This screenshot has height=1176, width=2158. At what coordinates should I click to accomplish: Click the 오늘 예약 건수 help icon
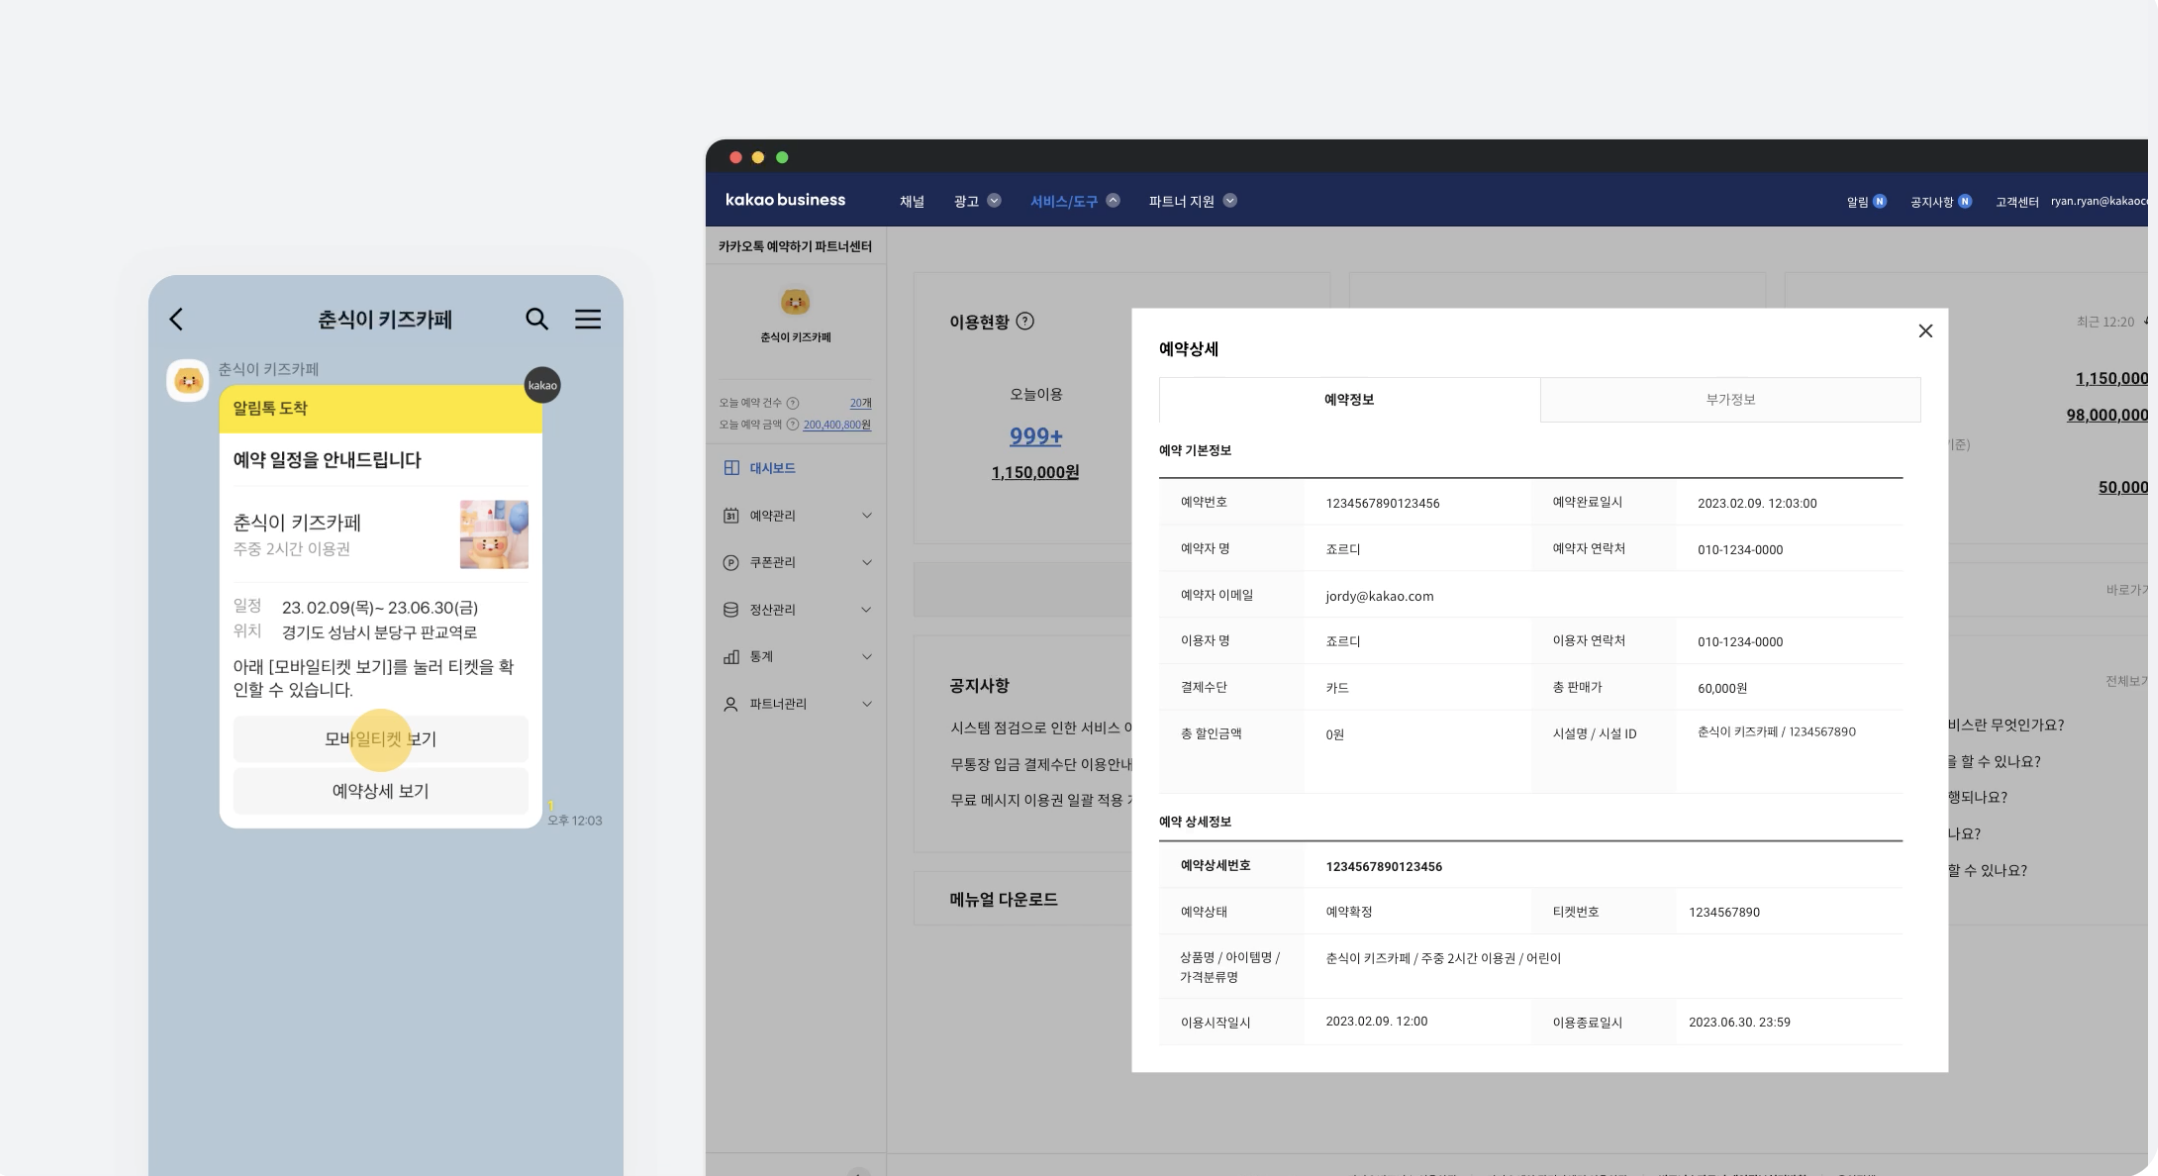(793, 403)
